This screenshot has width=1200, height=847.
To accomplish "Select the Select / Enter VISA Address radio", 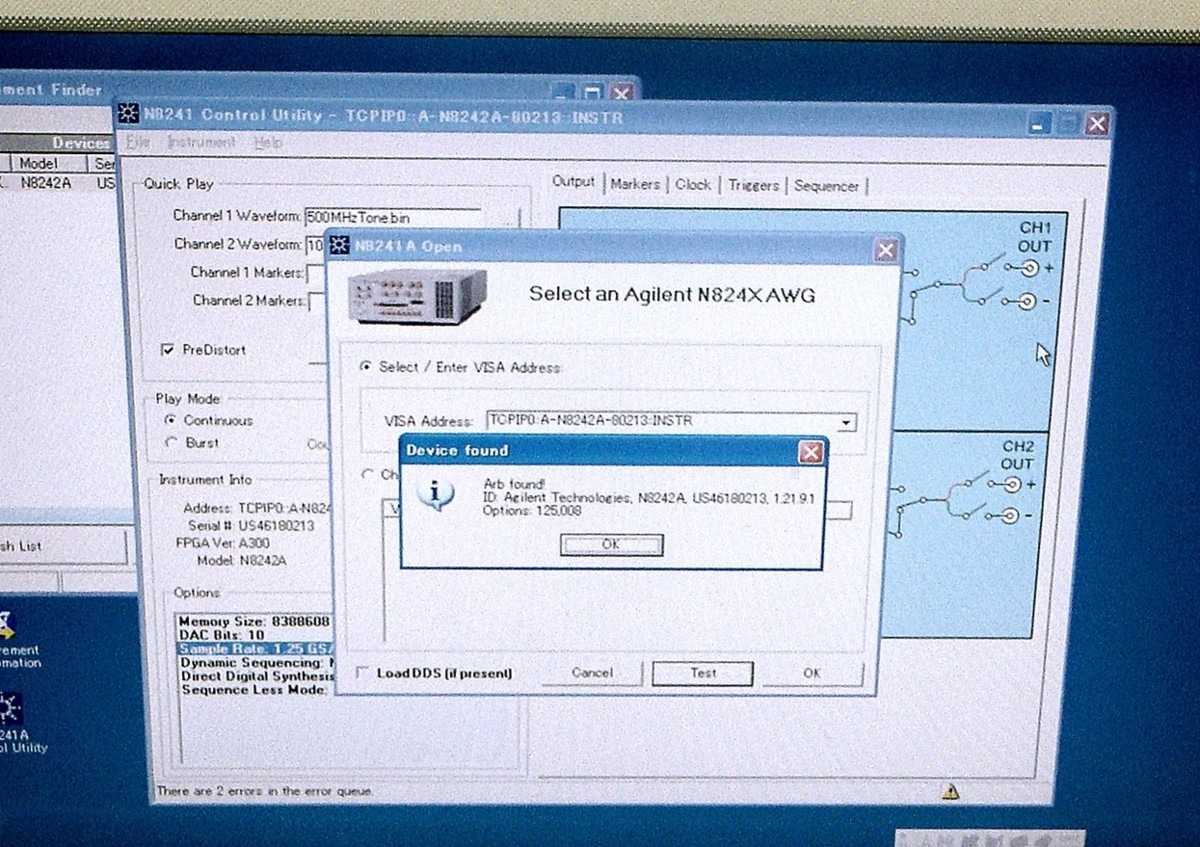I will pos(365,367).
